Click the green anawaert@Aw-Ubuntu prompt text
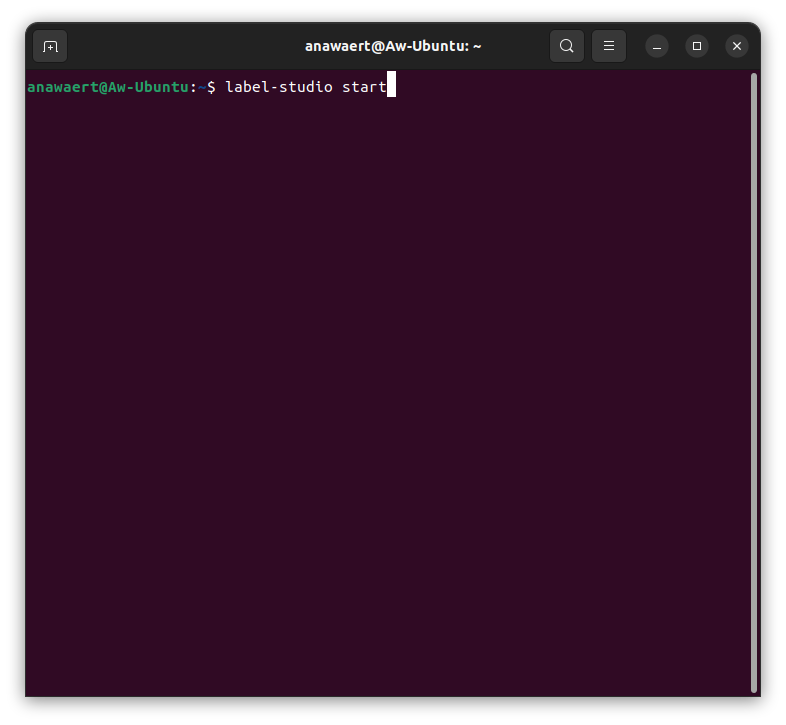786x725 pixels. click(108, 87)
